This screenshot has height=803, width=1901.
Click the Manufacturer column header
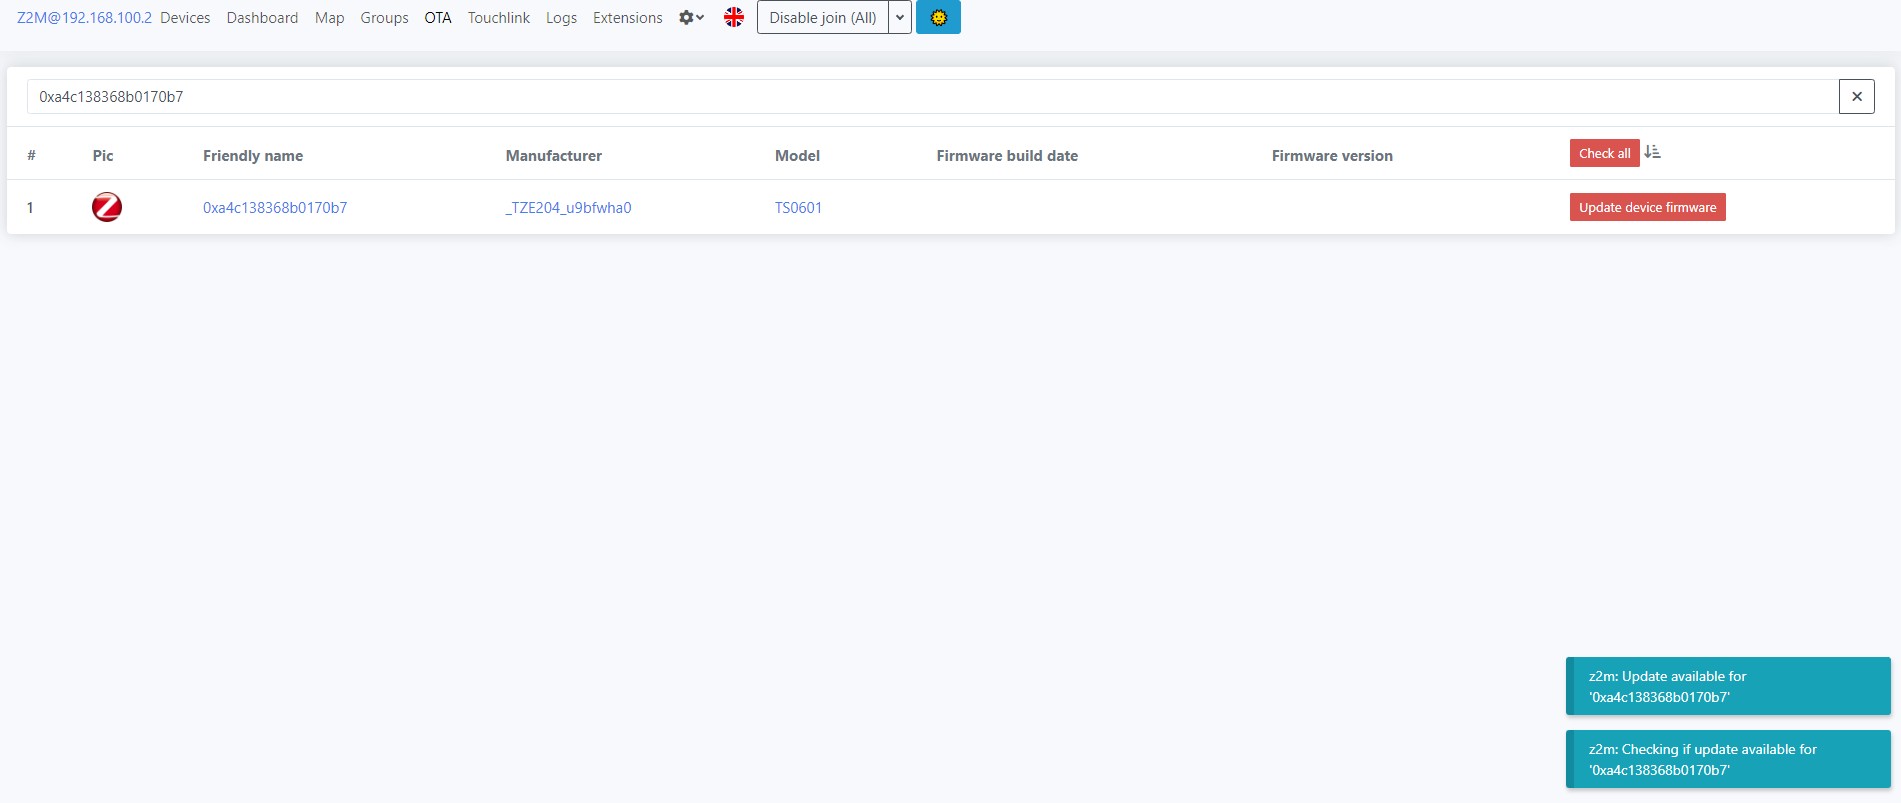(x=553, y=156)
